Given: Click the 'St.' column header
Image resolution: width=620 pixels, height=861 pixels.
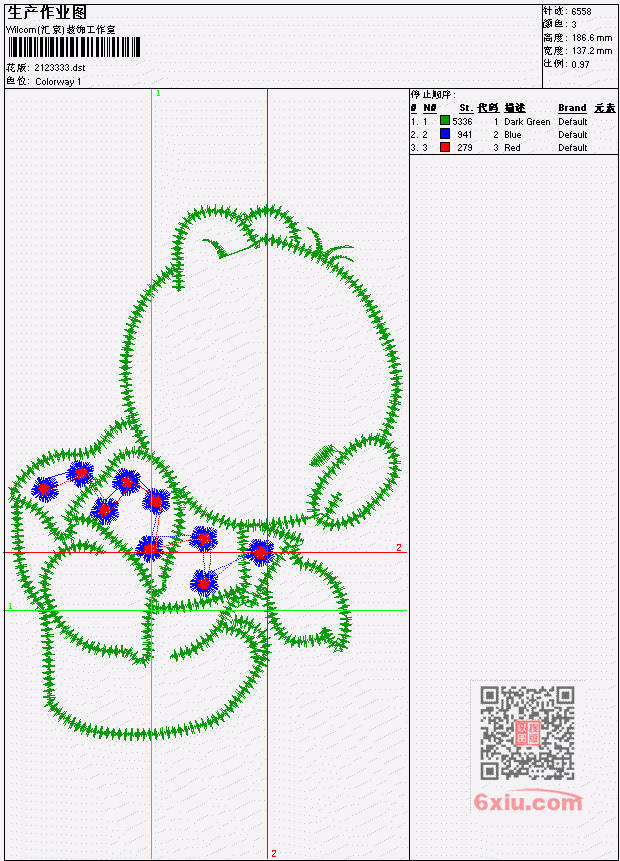Looking at the screenshot, I should (x=466, y=108).
